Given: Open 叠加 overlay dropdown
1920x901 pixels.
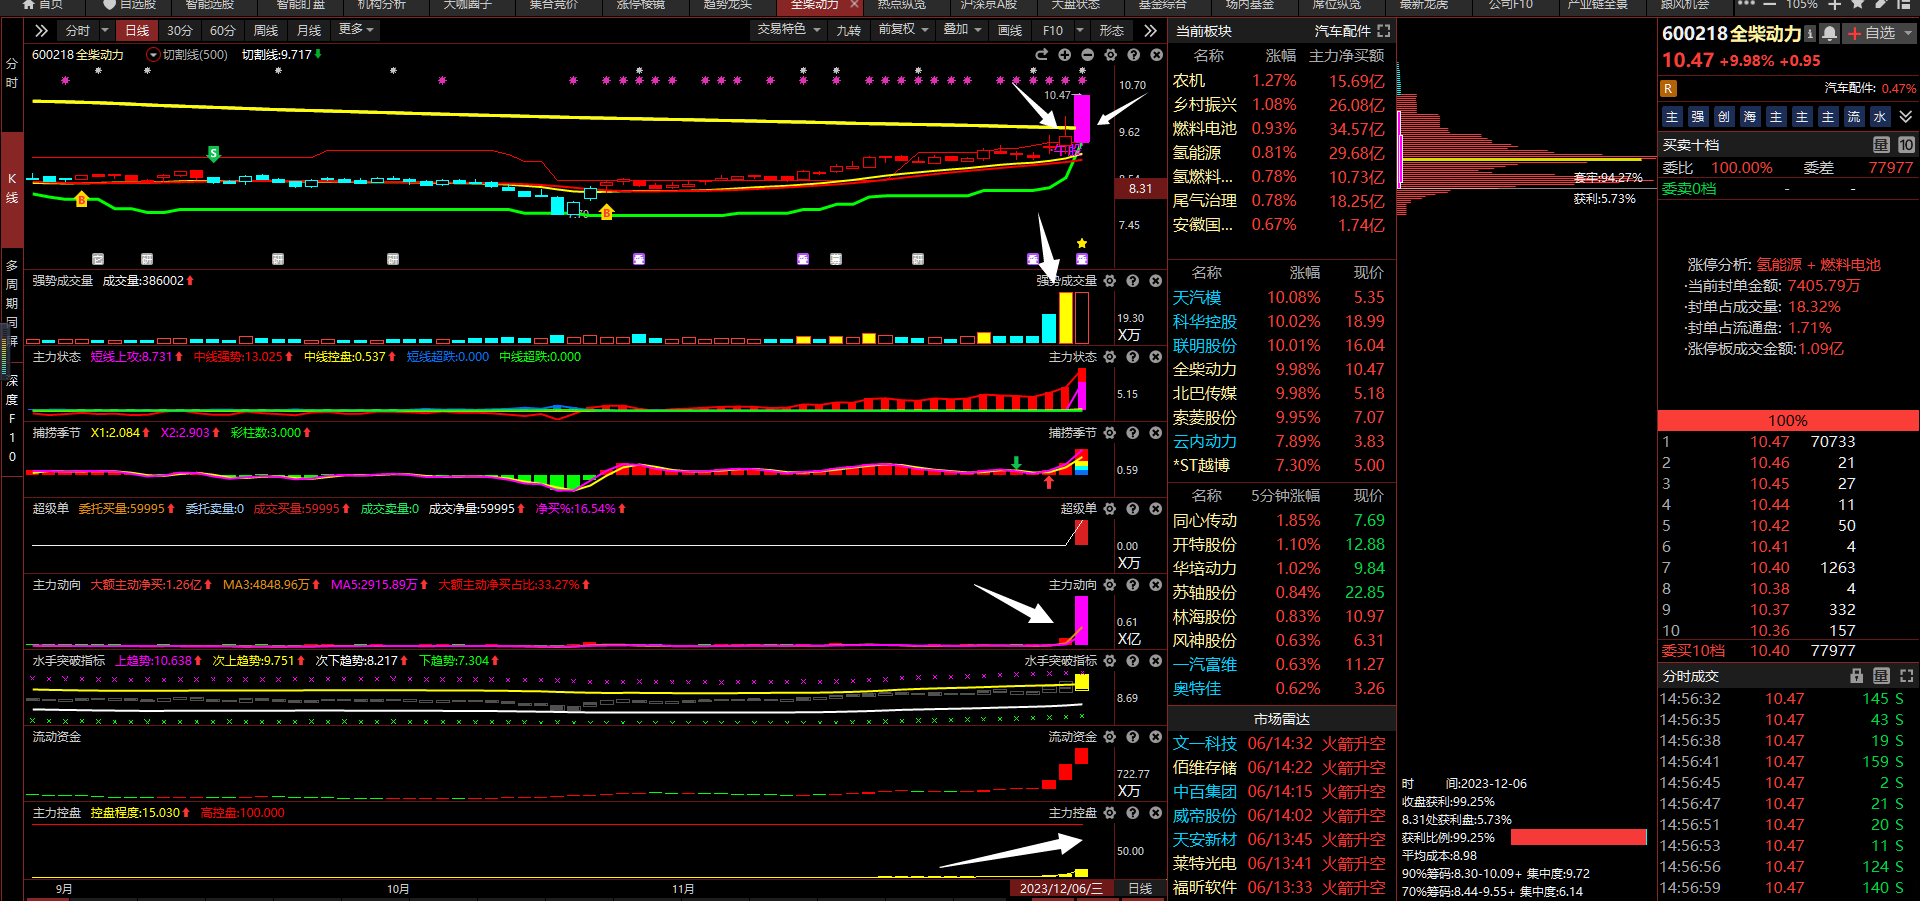Looking at the screenshot, I should coord(963,30).
